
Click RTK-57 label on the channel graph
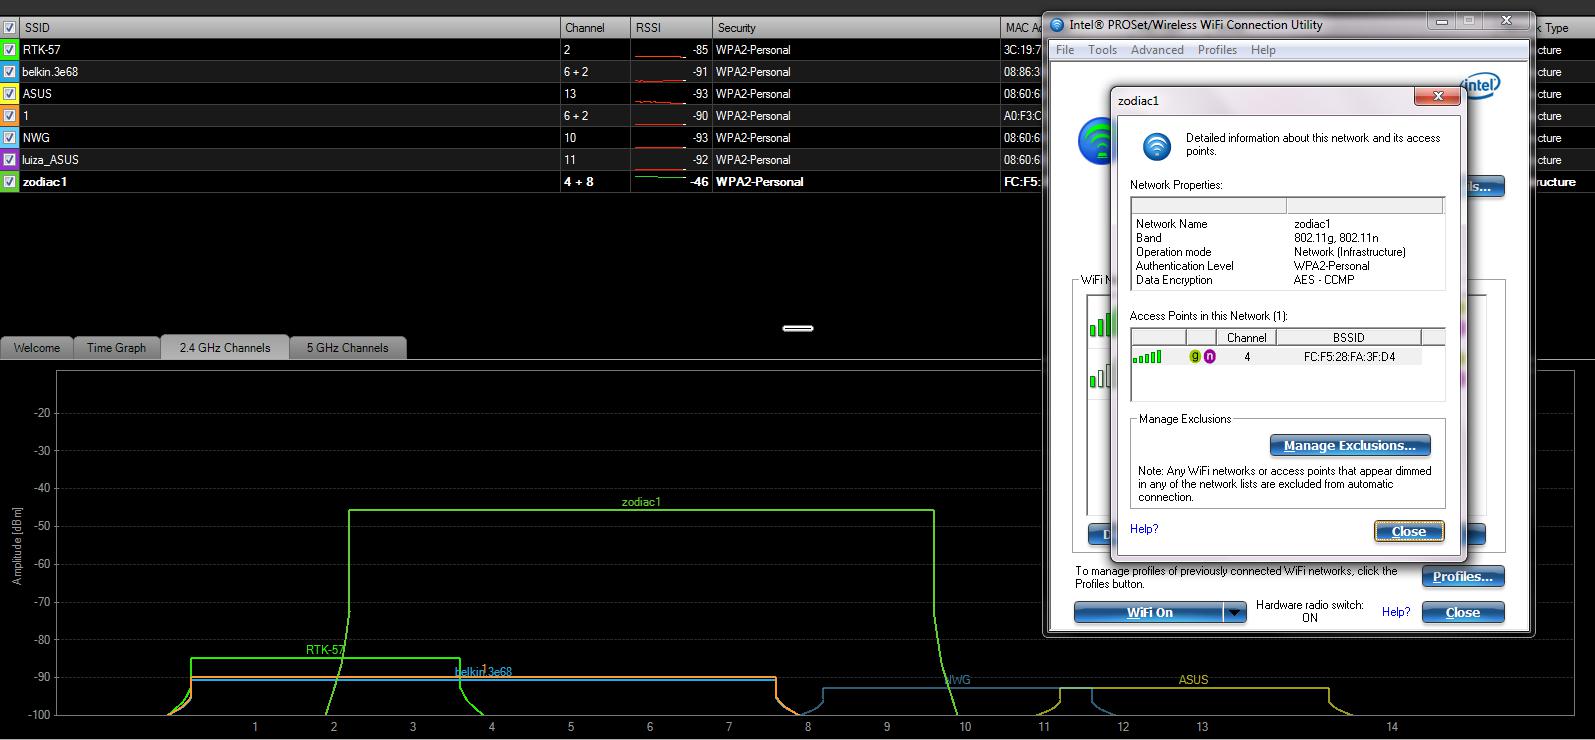click(x=325, y=650)
